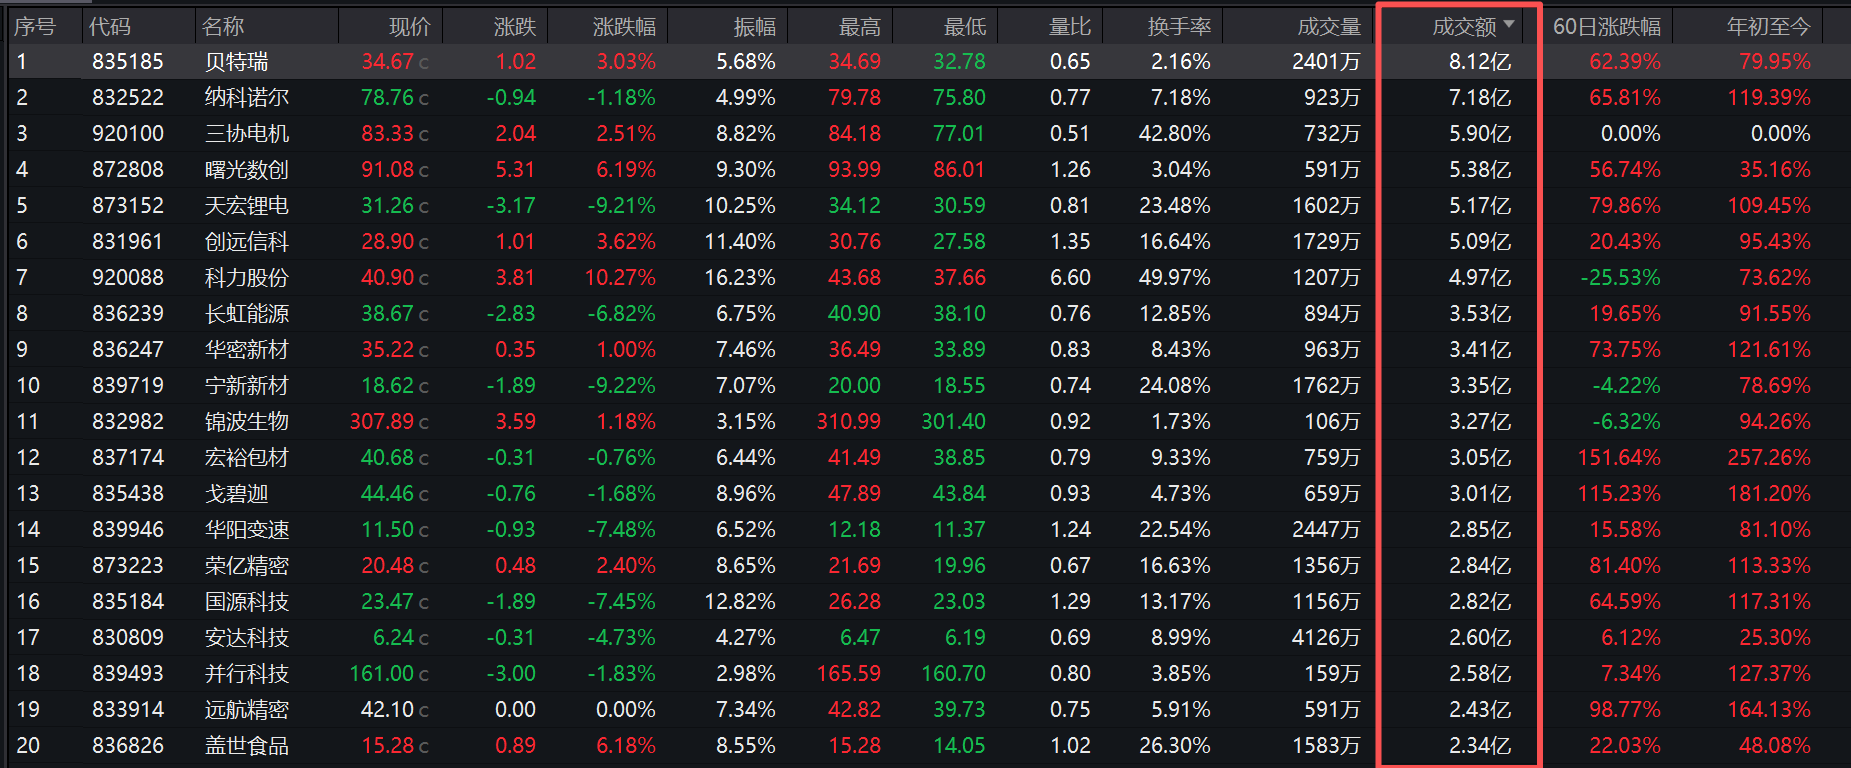Click price 307.89 of 锦波生物
Viewport: 1851px width, 768px height.
[382, 422]
